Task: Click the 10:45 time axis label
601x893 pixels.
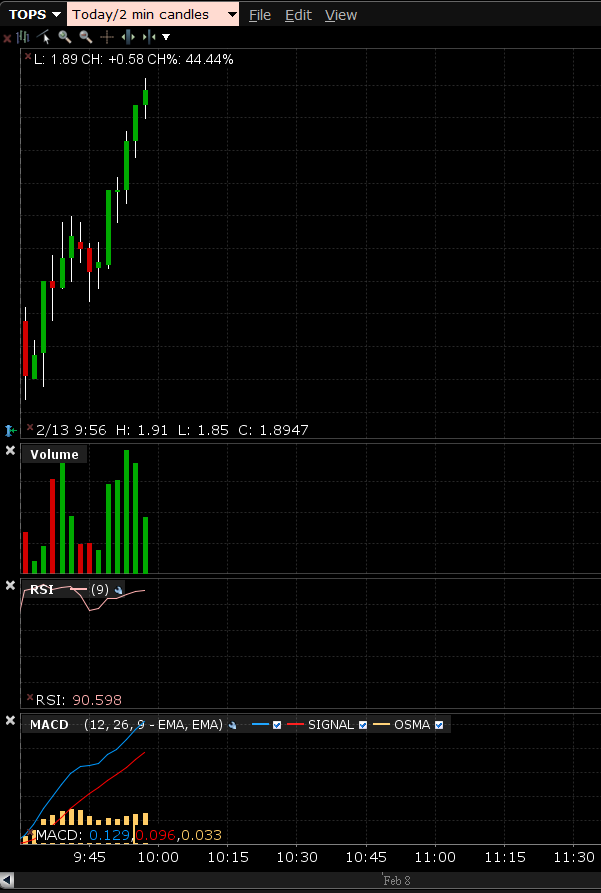Action: (366, 857)
